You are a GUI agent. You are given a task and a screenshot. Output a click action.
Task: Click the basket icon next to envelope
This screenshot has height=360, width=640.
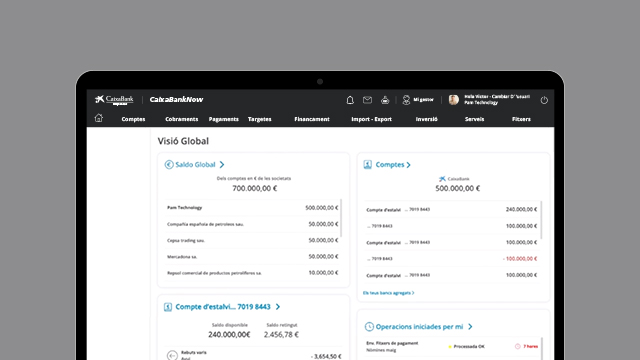(385, 100)
